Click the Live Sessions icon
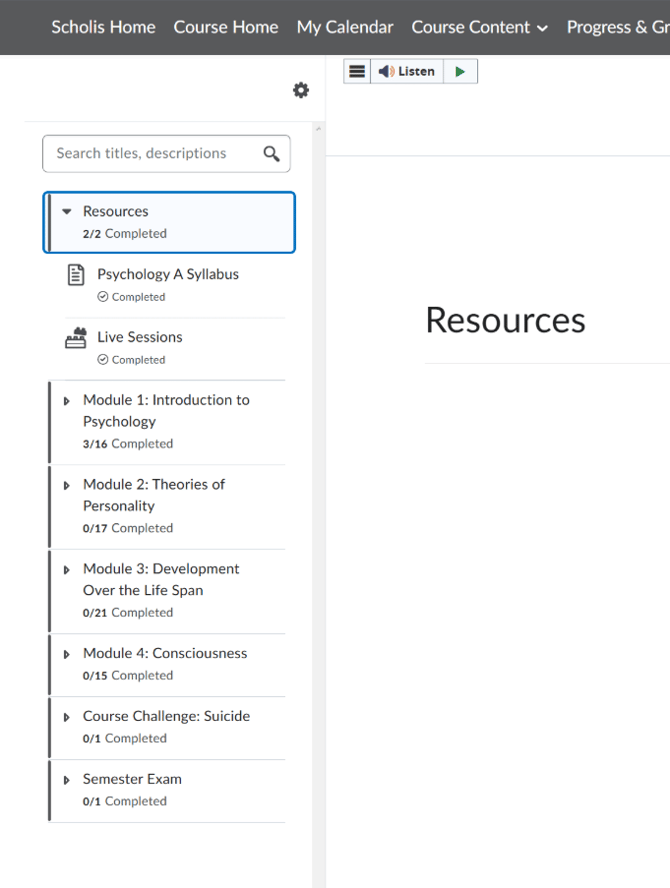 pos(76,338)
